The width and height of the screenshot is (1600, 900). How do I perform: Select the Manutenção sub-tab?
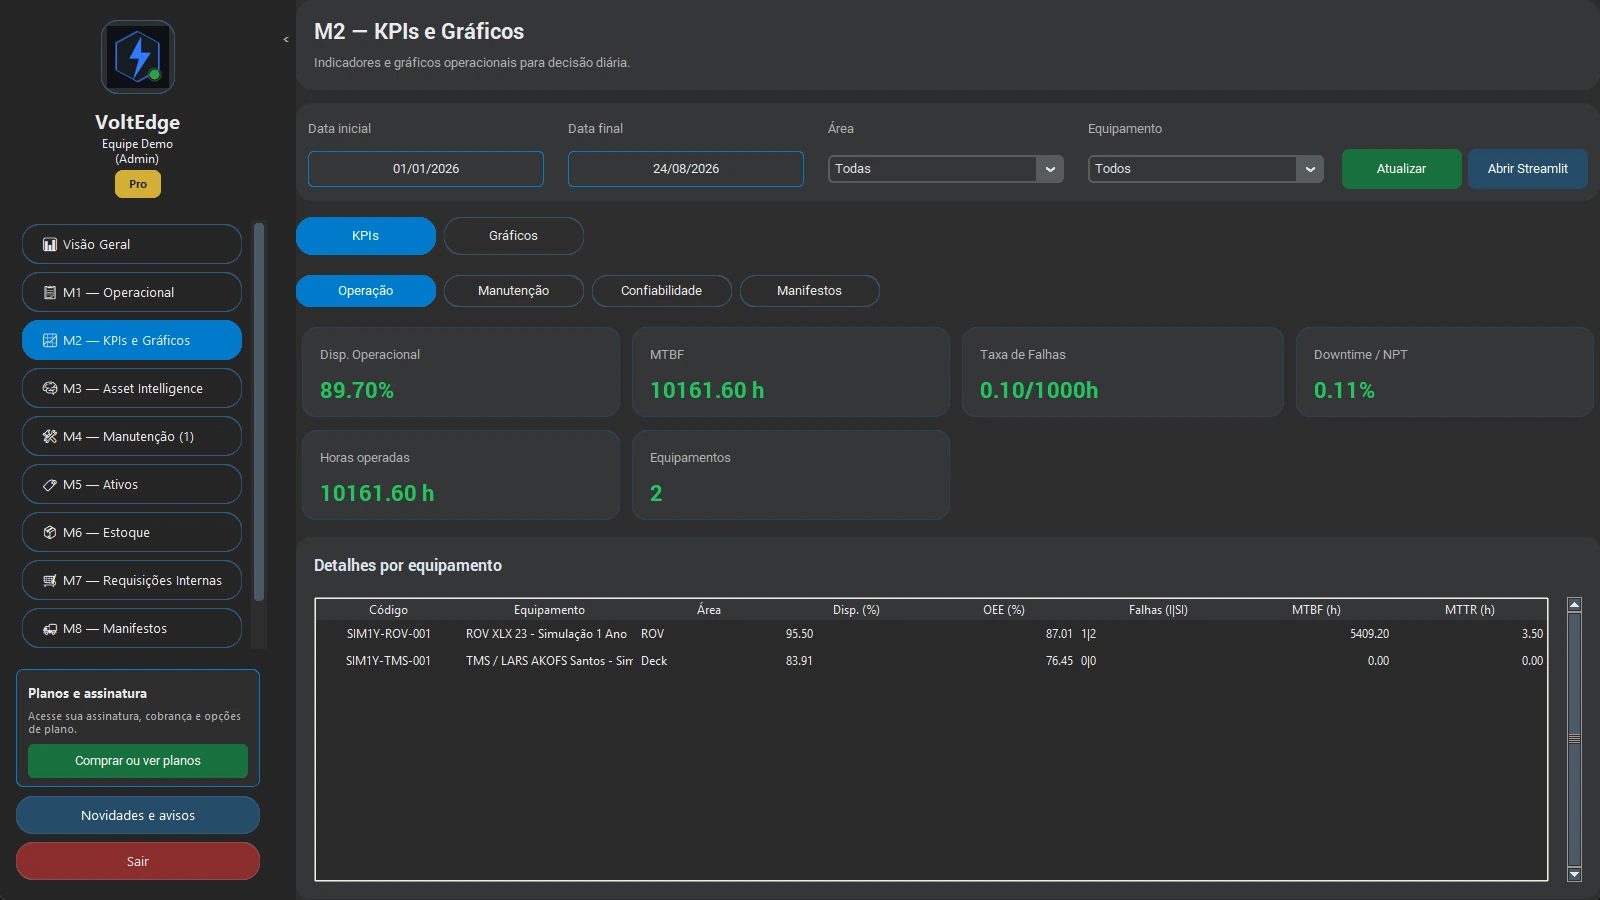click(x=514, y=291)
